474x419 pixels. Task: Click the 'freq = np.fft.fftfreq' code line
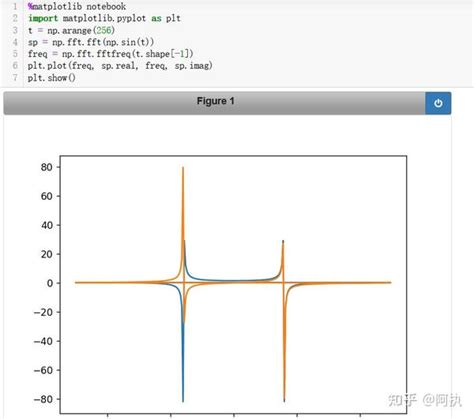[111, 54]
